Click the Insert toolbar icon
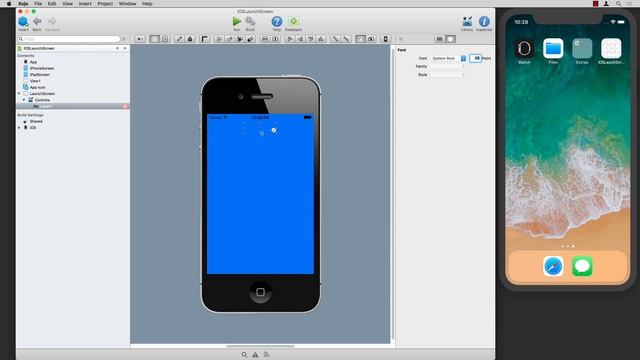 coord(23,22)
